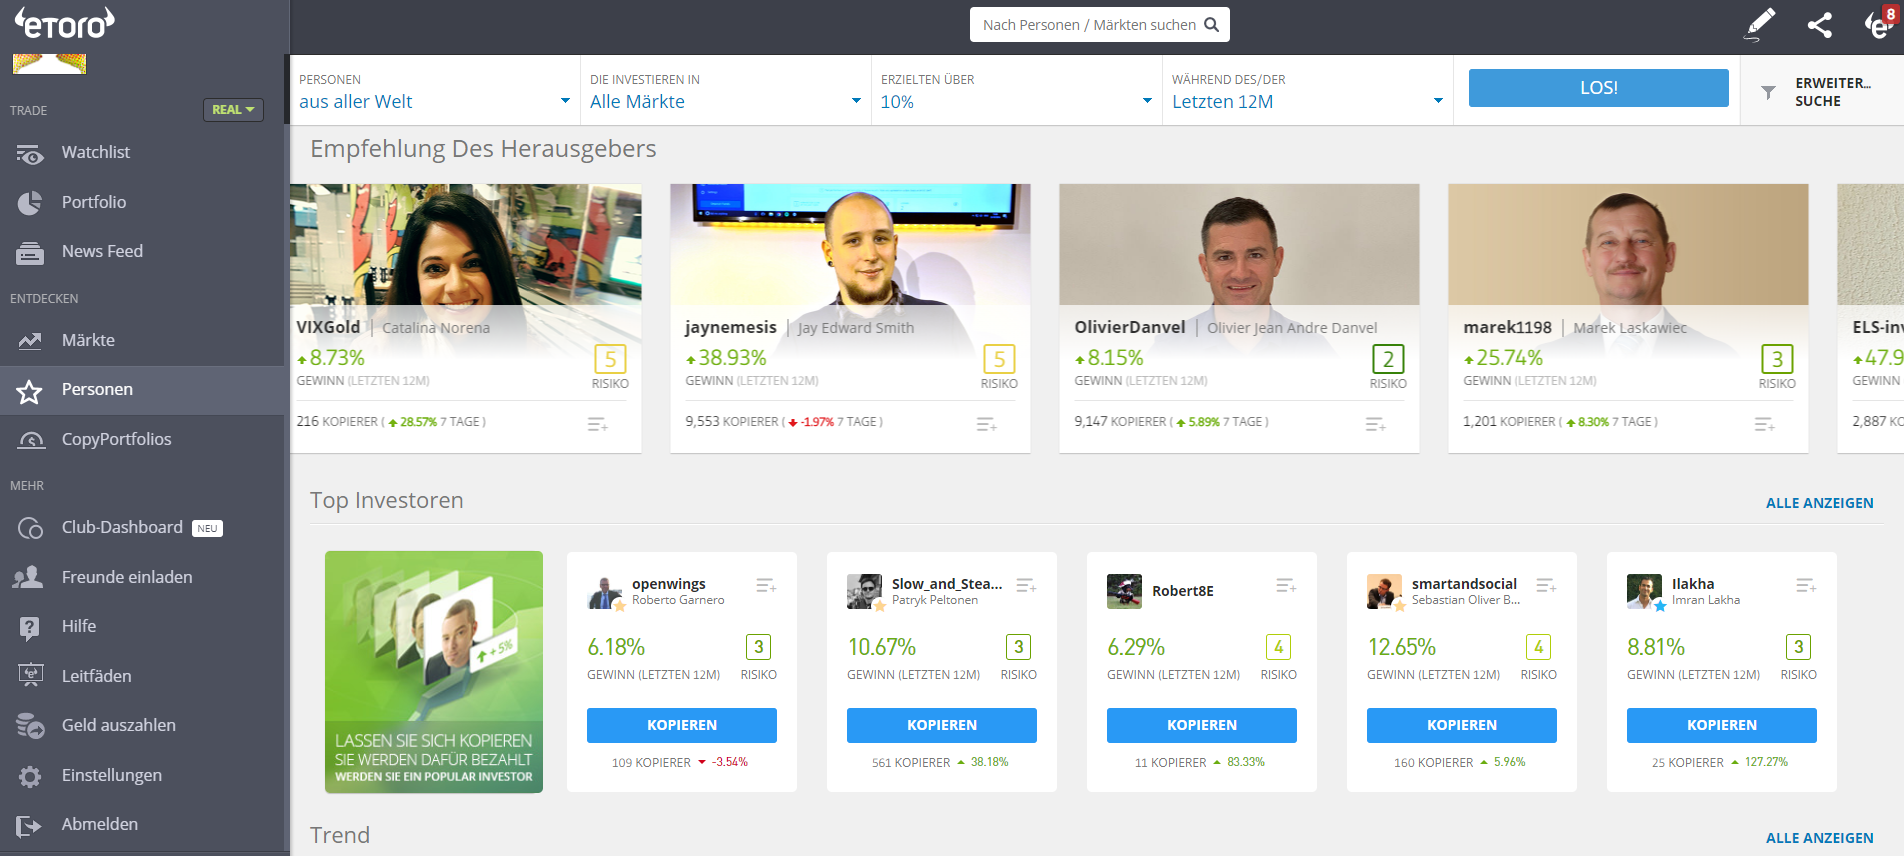
Task: Click the pencil write-post icon
Action: (1760, 24)
